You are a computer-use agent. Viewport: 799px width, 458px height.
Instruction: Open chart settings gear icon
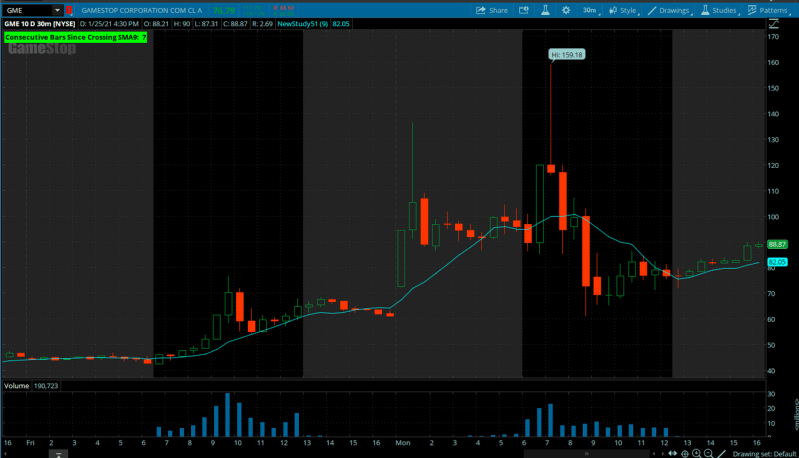tap(566, 10)
